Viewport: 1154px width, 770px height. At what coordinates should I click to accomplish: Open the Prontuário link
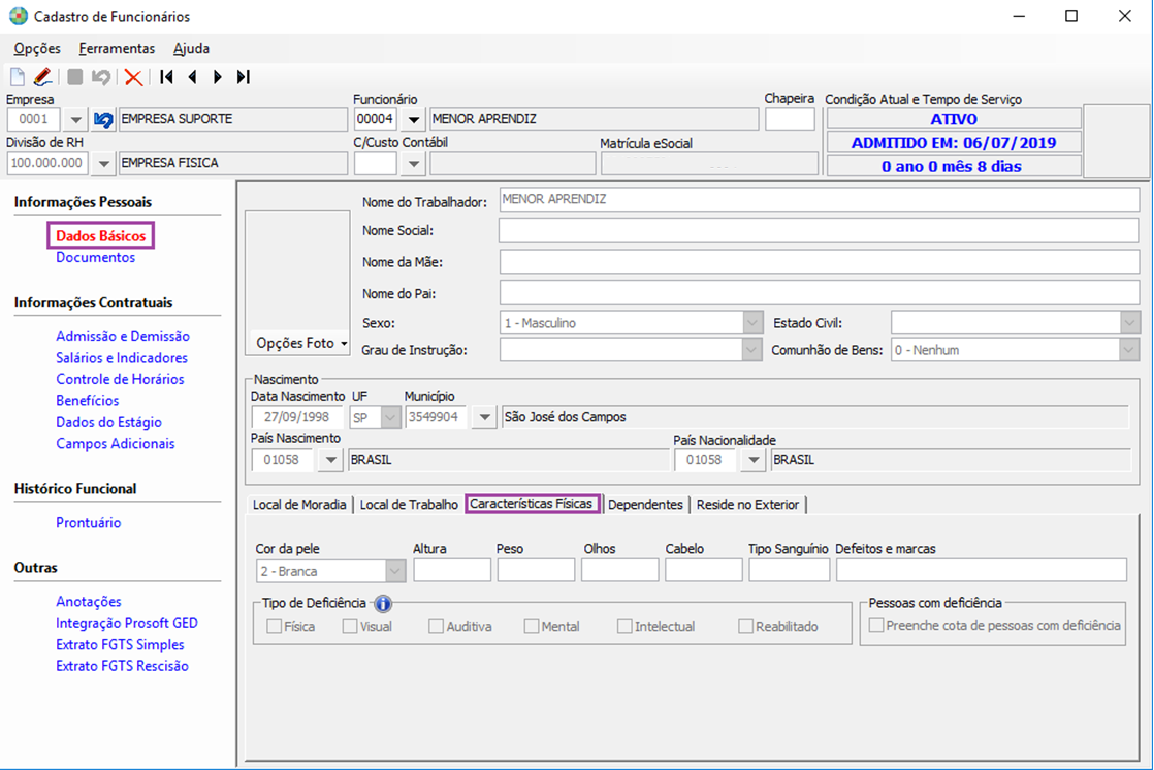(88, 523)
